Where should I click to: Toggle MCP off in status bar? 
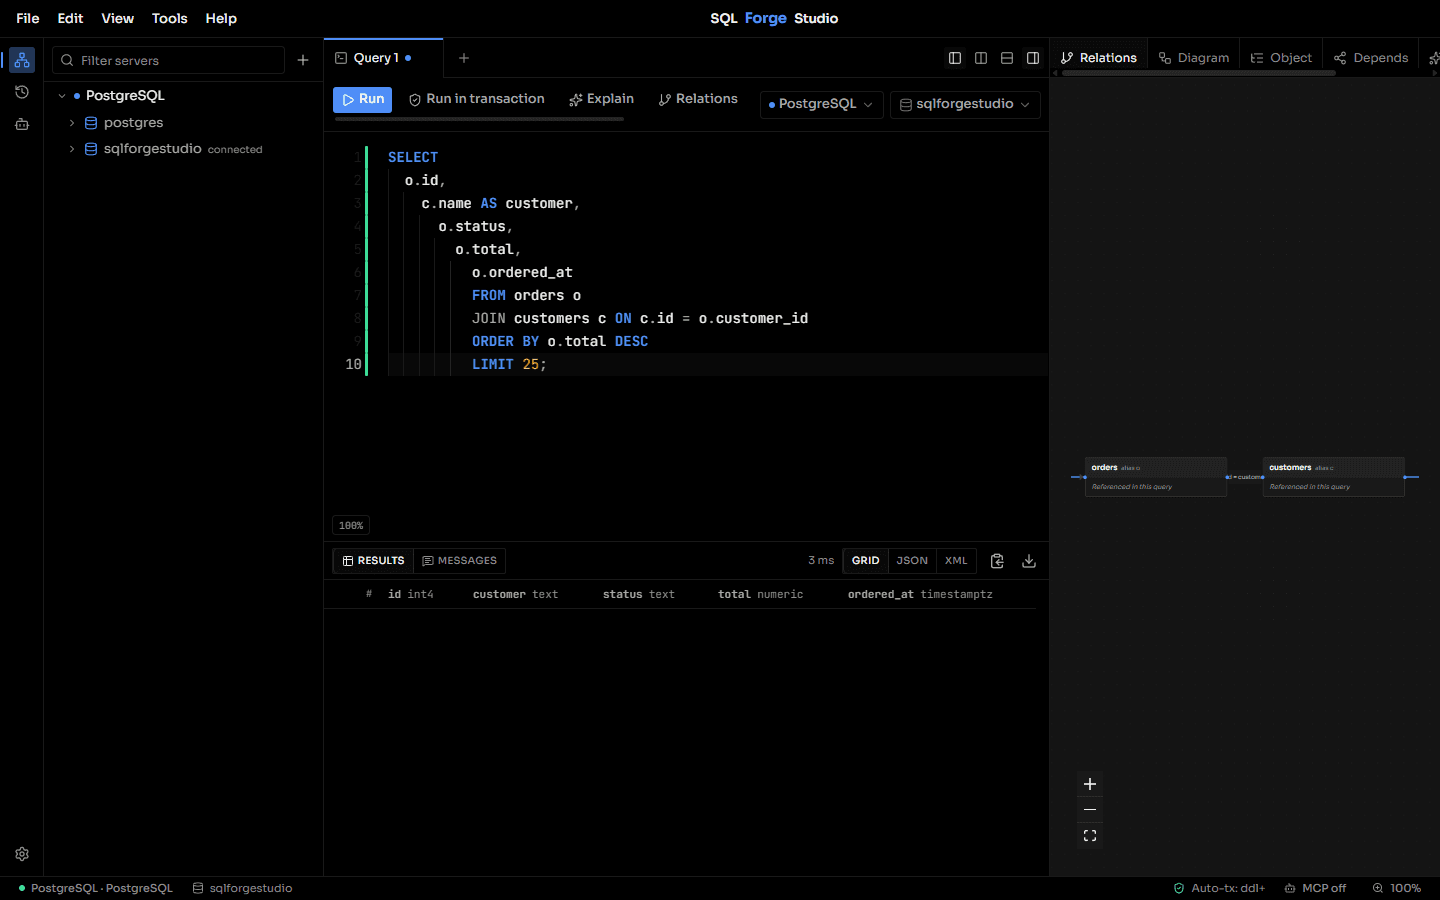(x=1316, y=888)
